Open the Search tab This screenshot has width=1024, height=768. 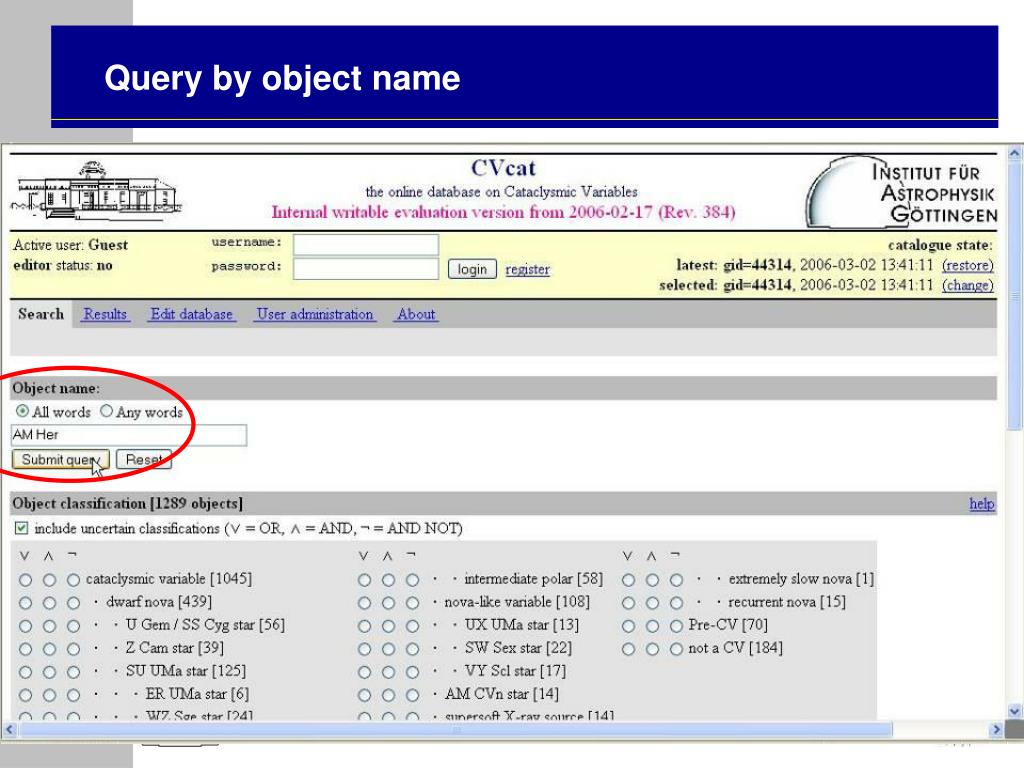tap(41, 314)
